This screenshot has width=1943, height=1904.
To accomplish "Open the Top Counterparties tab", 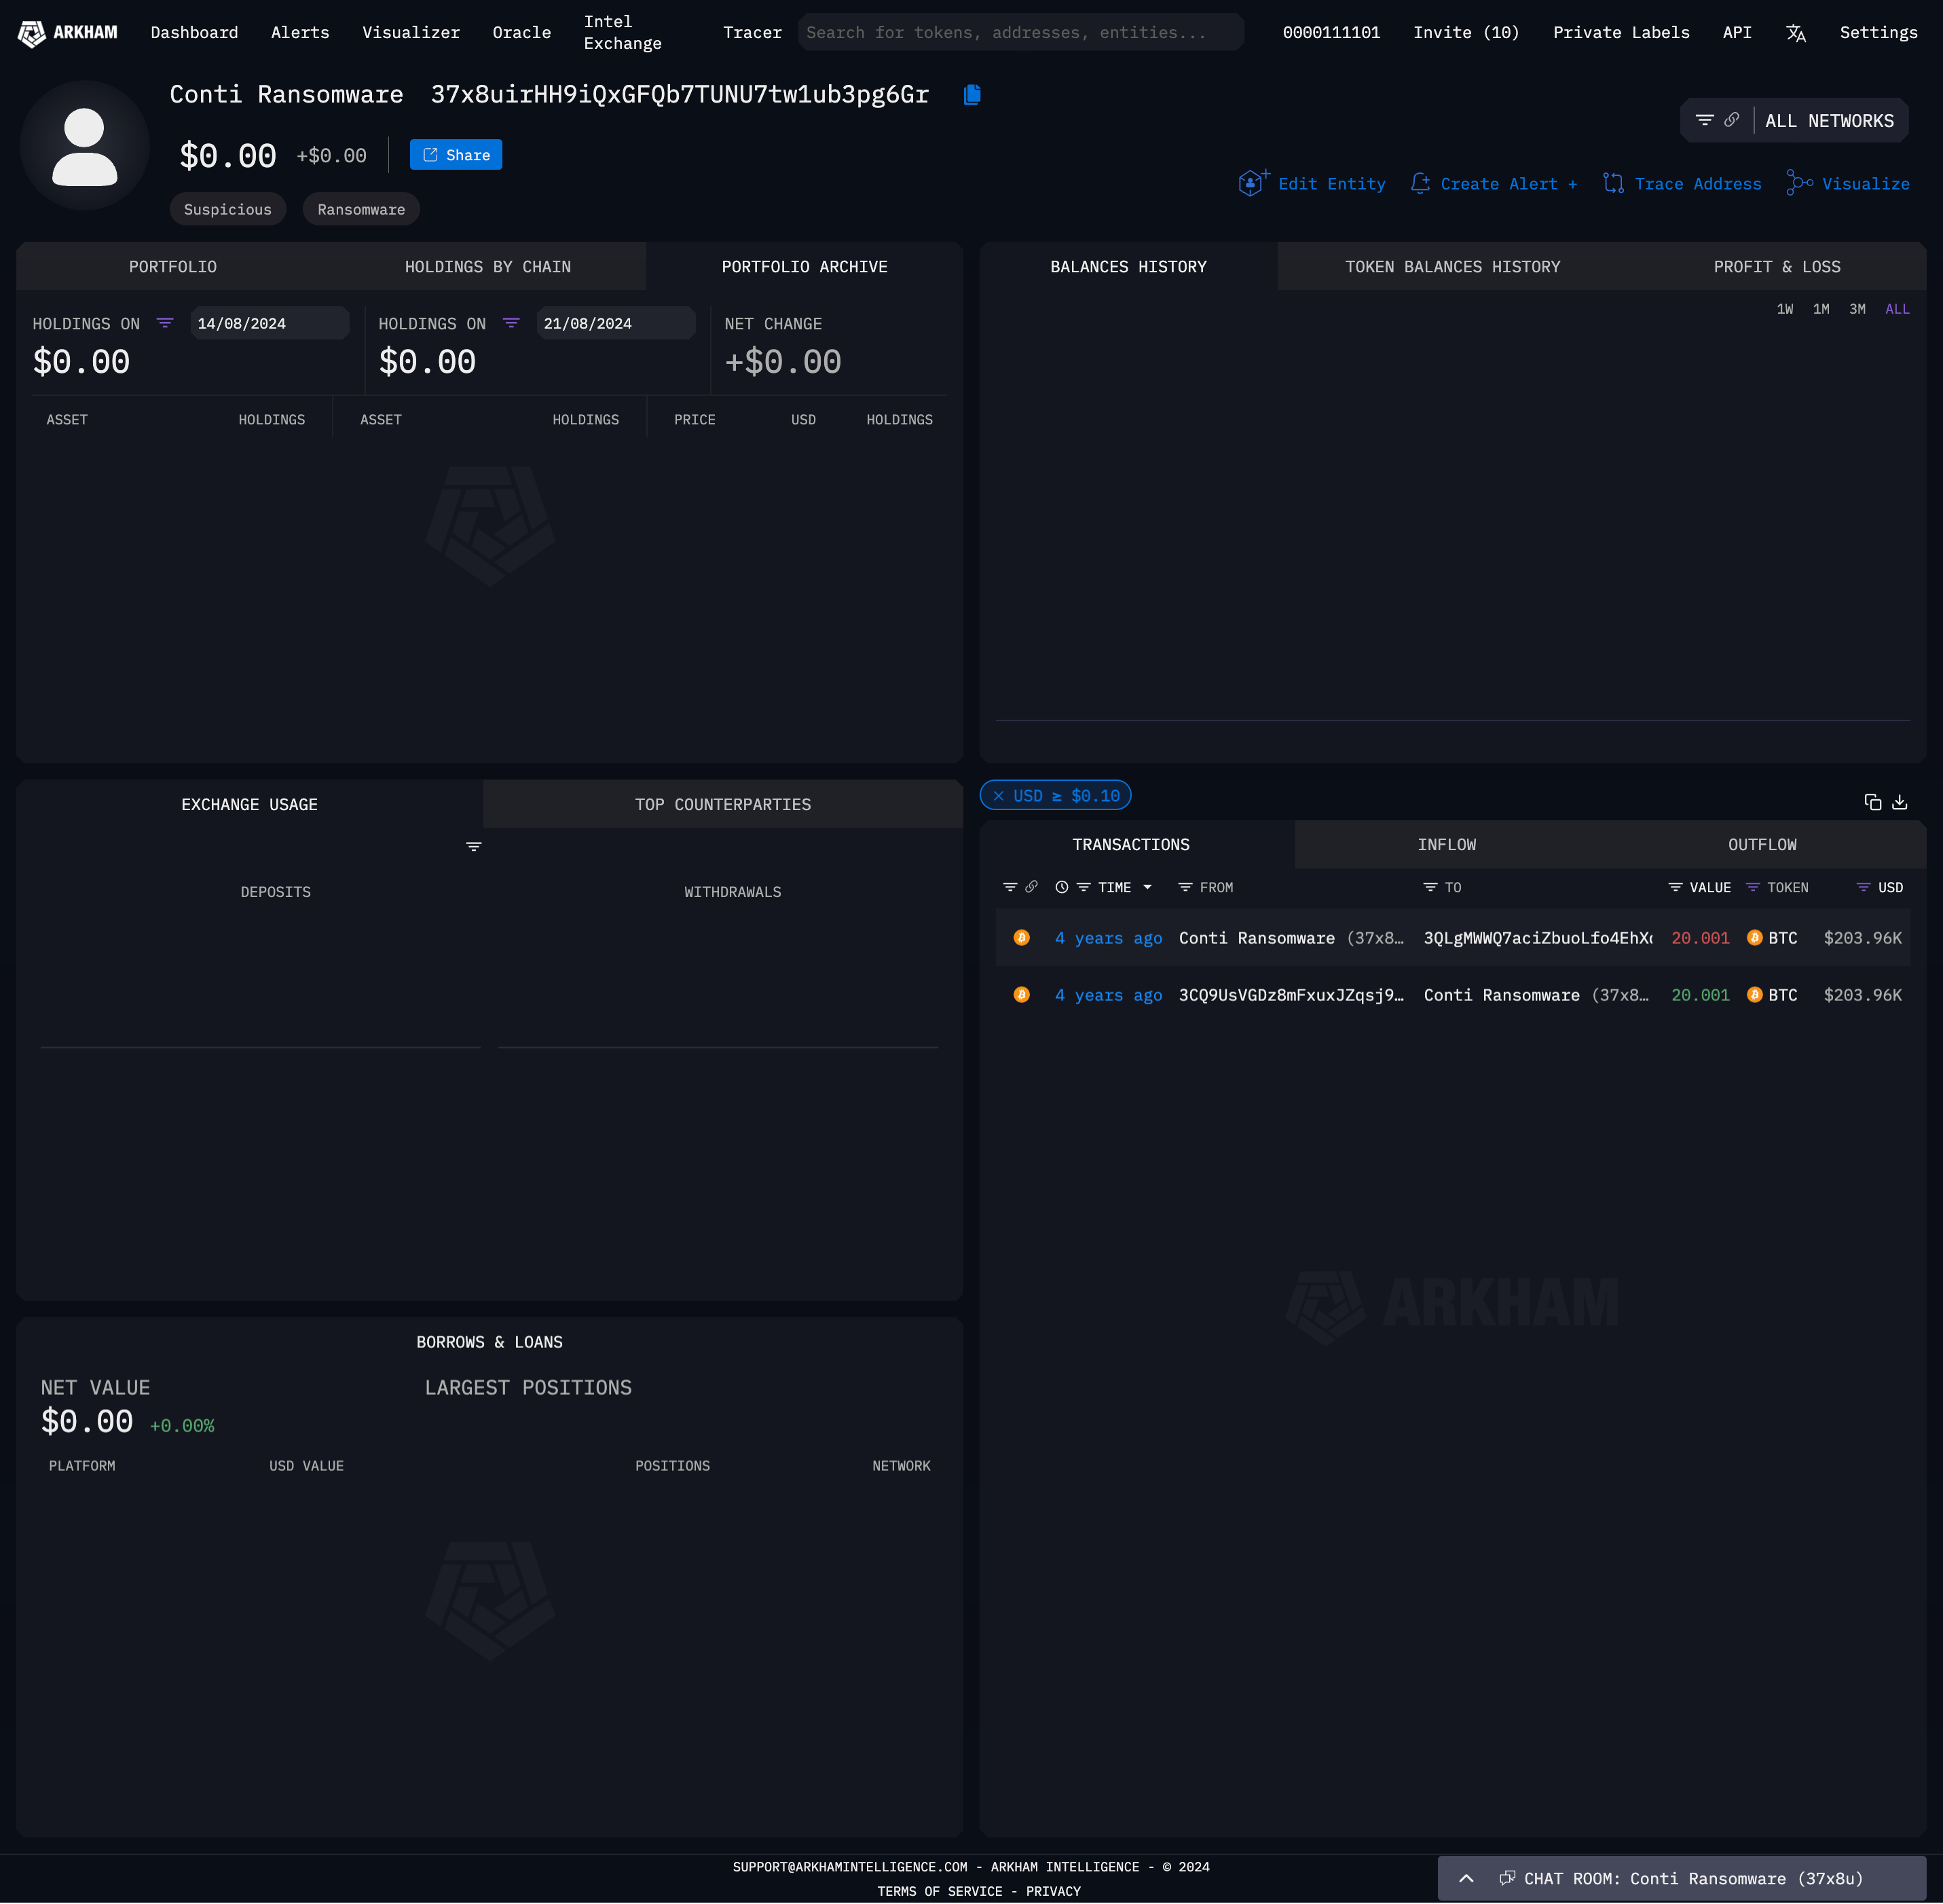I will click(722, 805).
